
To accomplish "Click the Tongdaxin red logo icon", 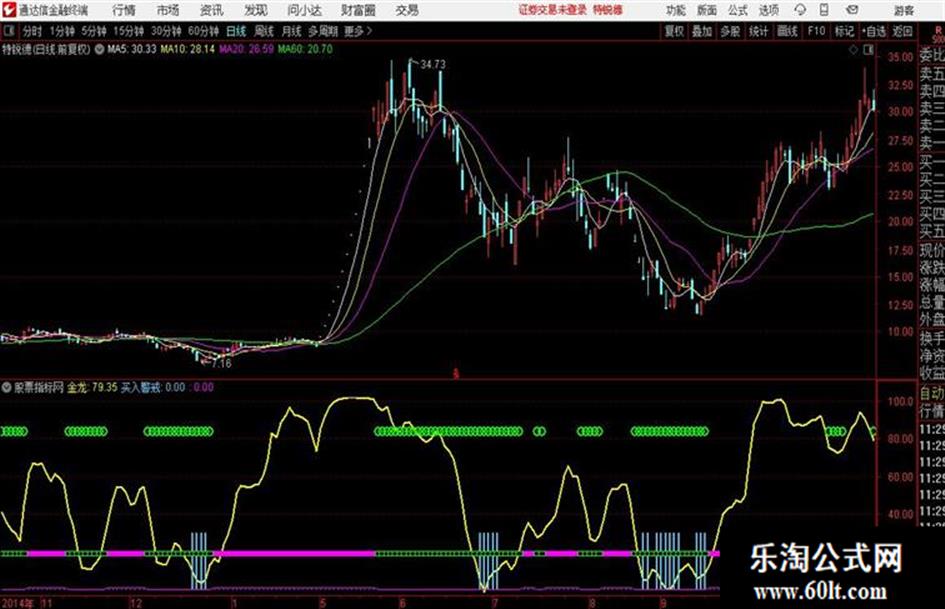I will (8, 10).
